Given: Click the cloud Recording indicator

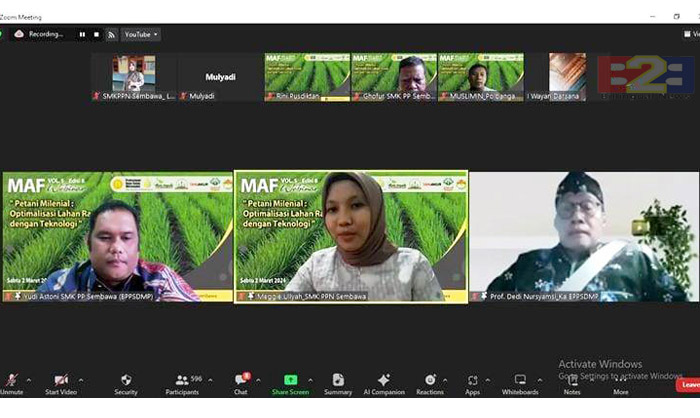Looking at the screenshot, I should (39, 34).
